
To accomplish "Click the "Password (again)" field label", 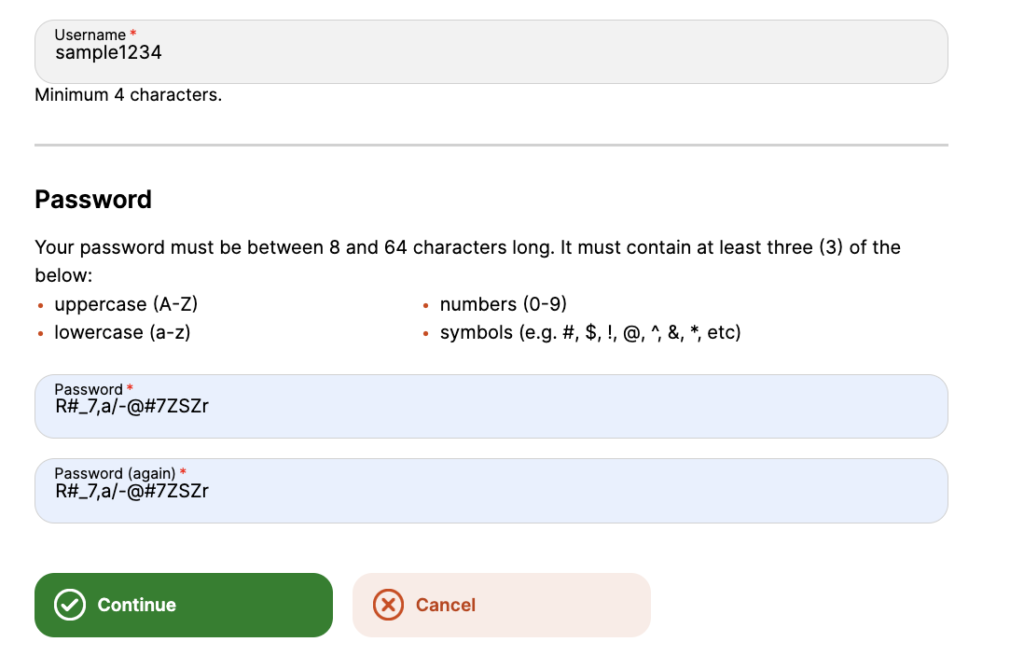I will click(x=115, y=473).
